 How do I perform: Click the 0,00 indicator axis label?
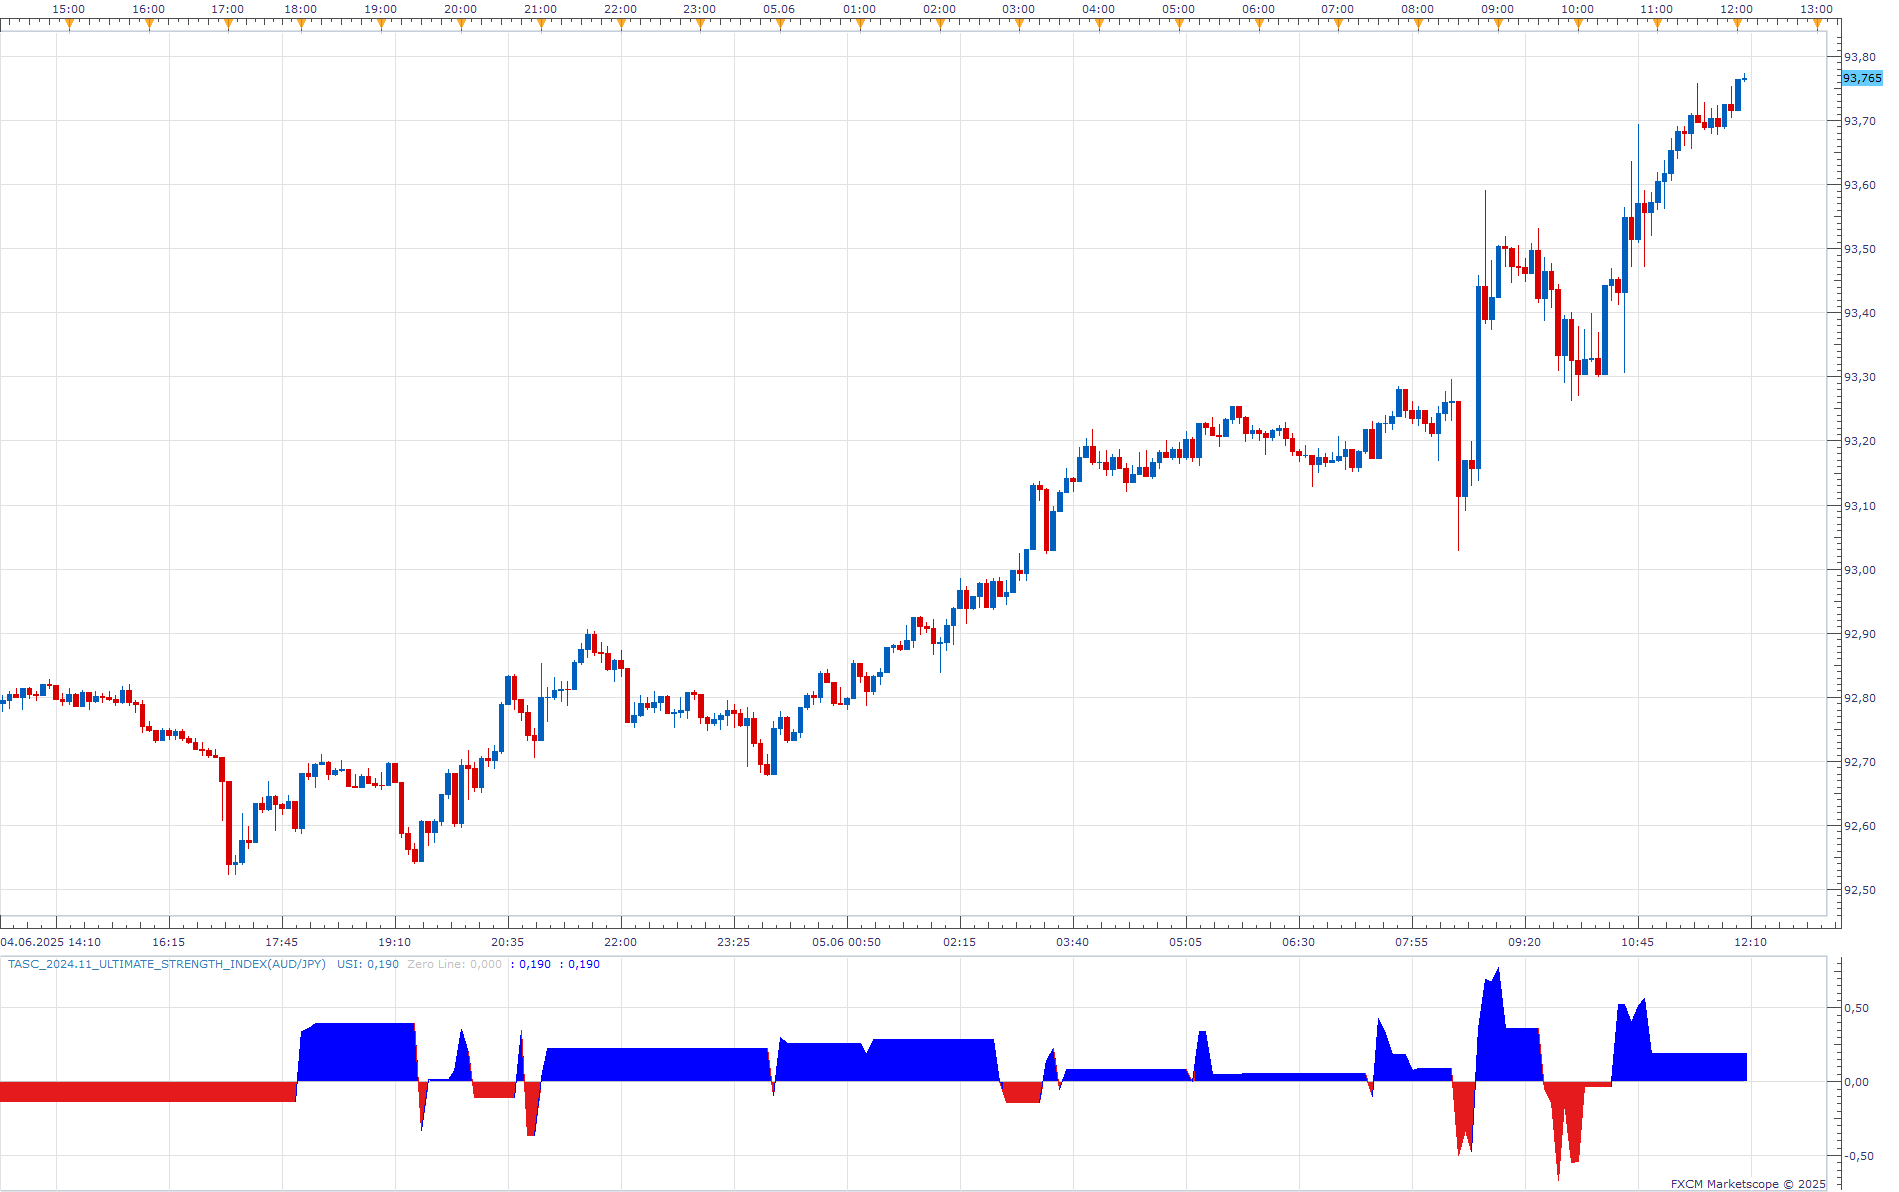pos(1856,1082)
